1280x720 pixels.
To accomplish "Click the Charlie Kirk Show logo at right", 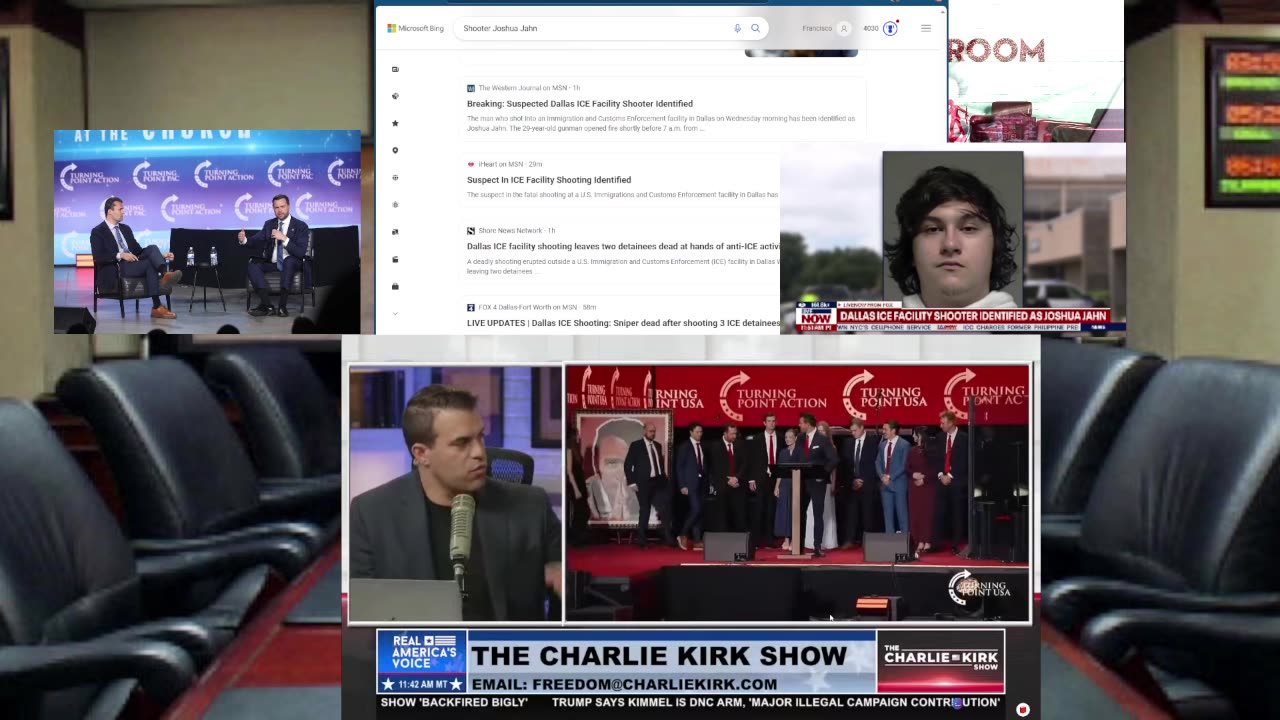I will 940,660.
